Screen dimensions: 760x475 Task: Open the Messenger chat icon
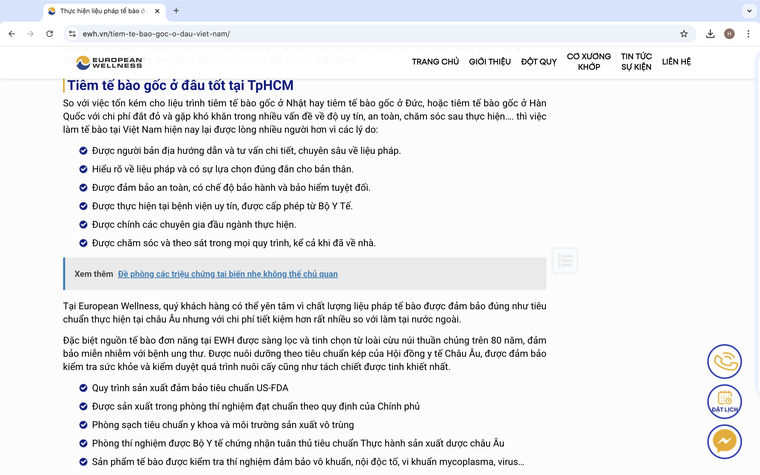pyautogui.click(x=724, y=441)
